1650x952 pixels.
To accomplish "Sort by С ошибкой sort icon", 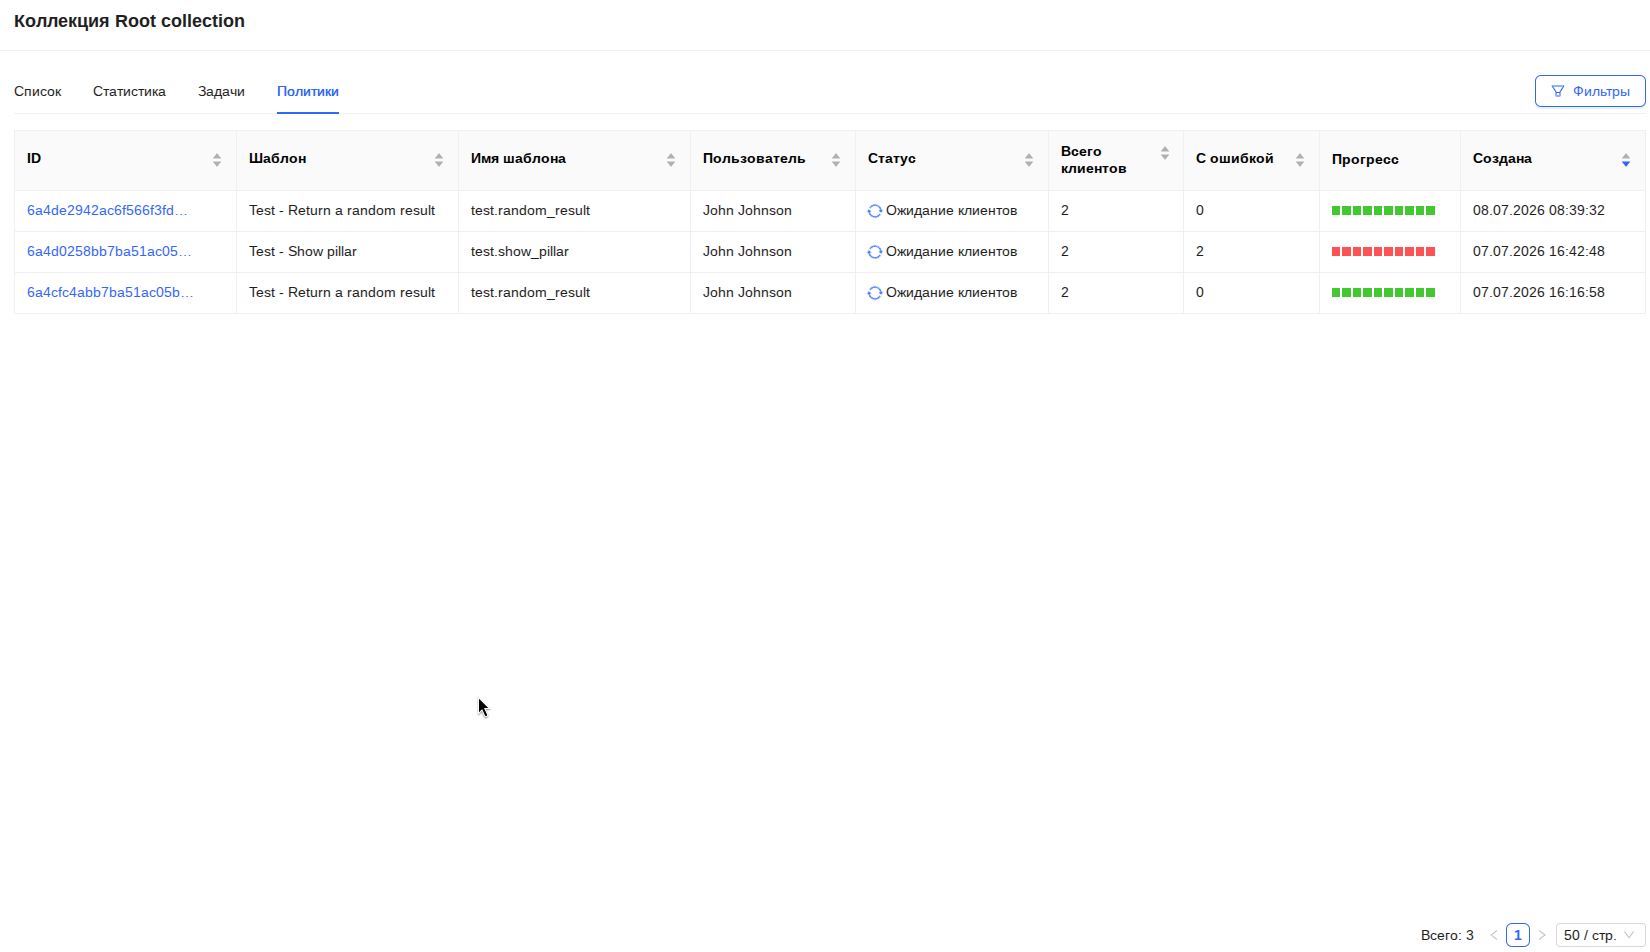I will pos(1300,160).
